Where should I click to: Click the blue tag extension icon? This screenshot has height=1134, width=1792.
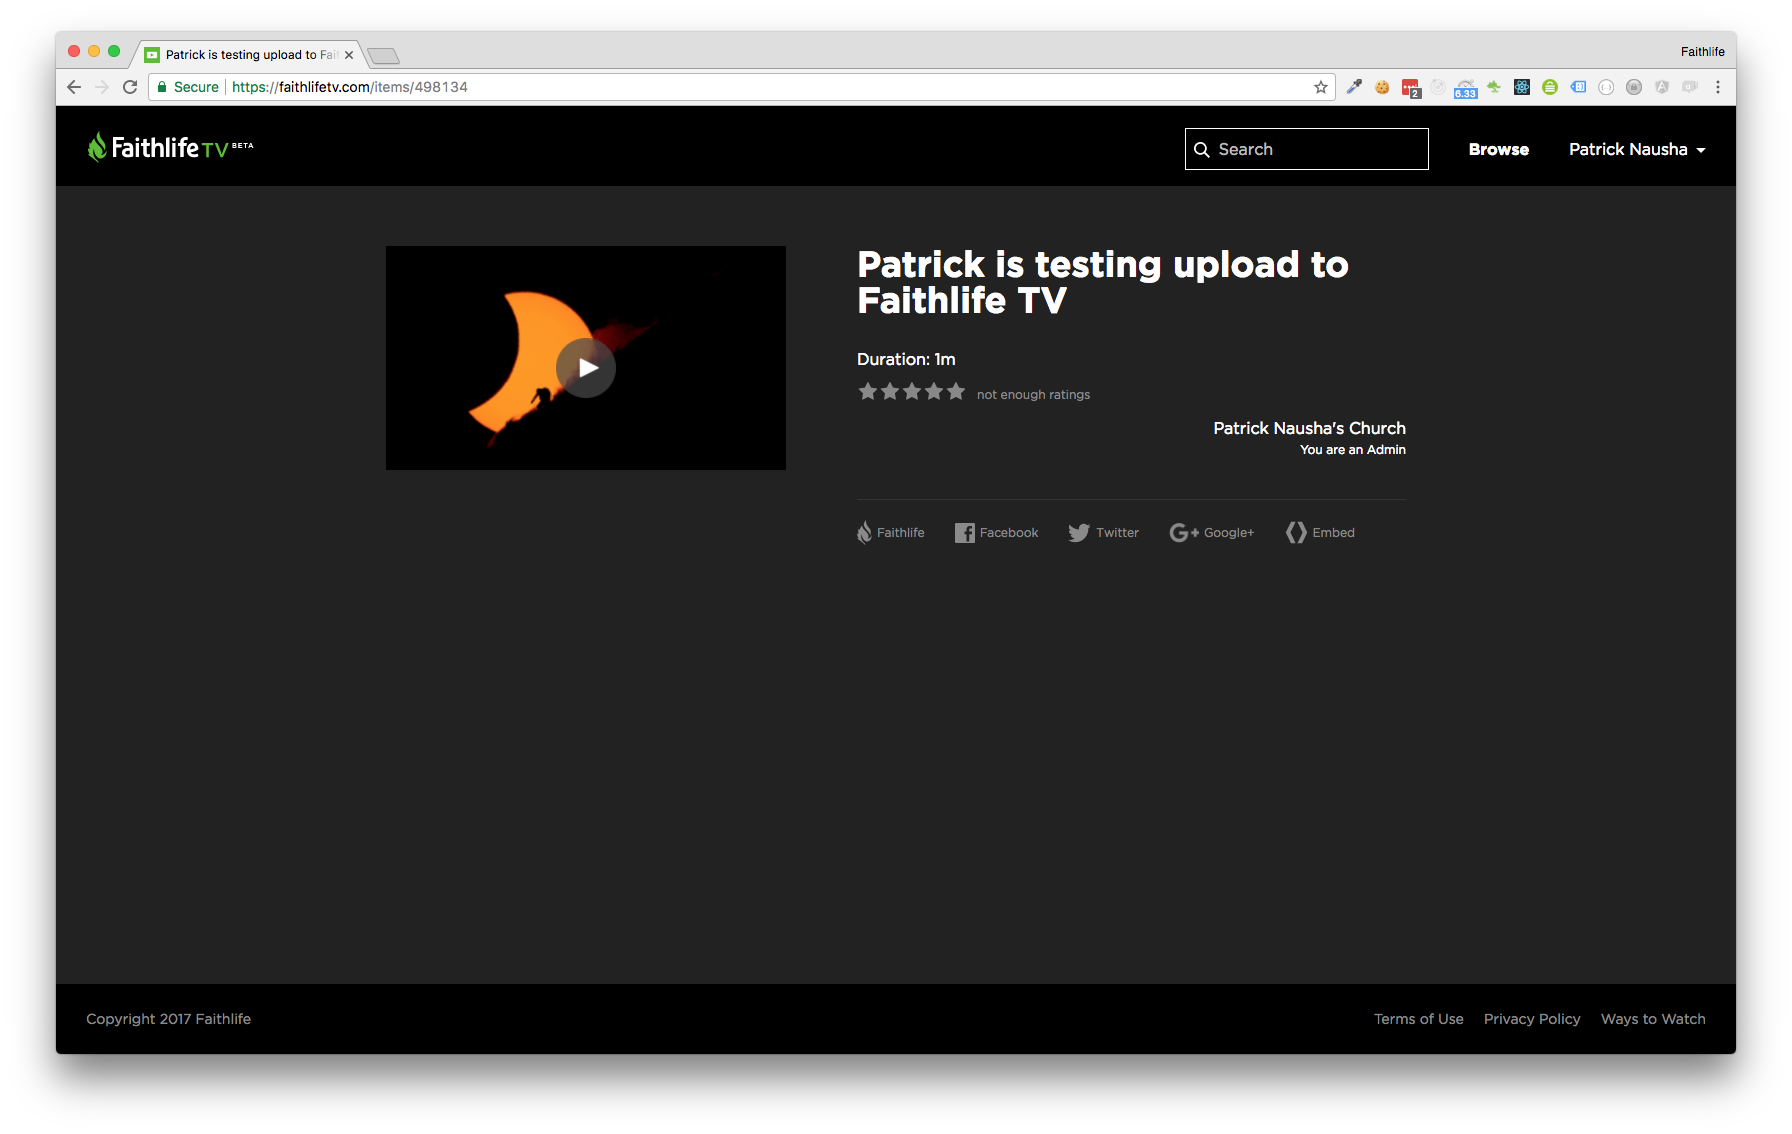(x=1578, y=87)
